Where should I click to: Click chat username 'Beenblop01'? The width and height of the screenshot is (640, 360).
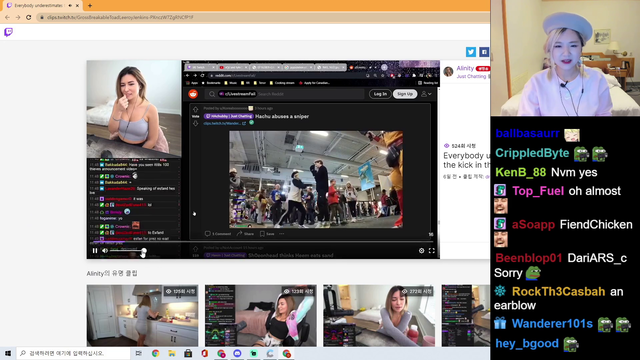point(529,258)
